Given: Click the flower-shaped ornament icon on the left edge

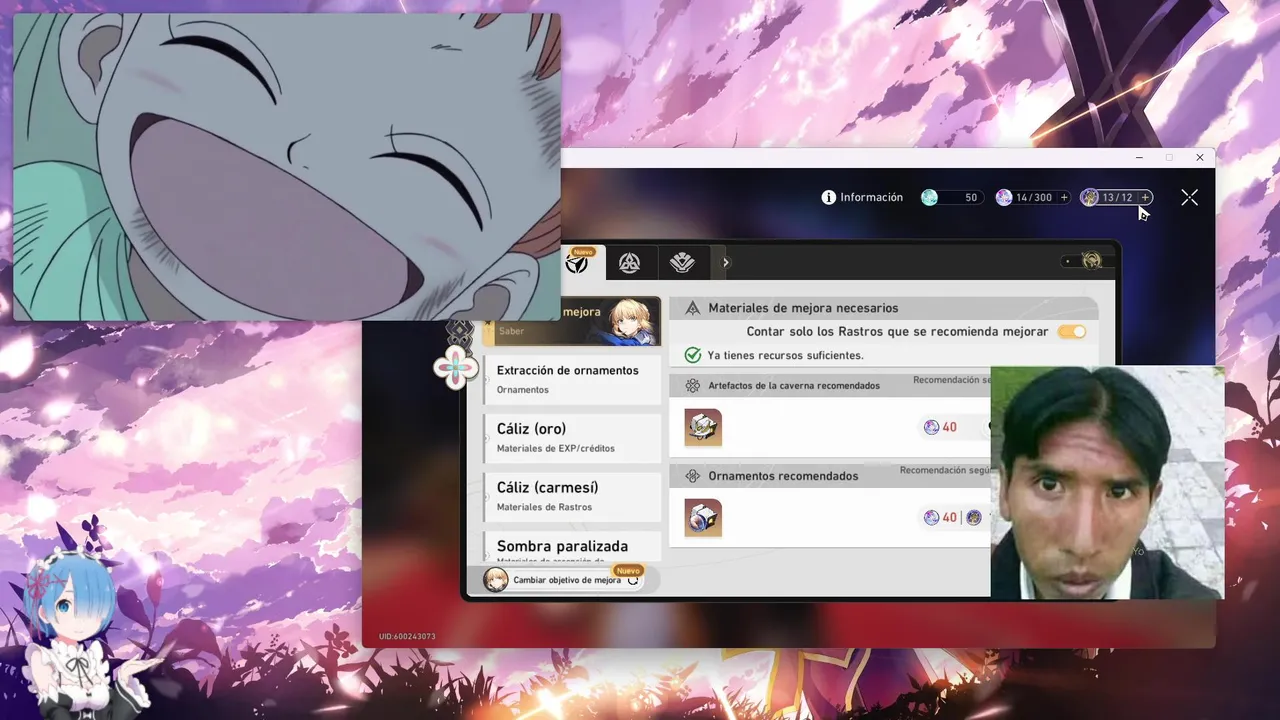Looking at the screenshot, I should (456, 368).
